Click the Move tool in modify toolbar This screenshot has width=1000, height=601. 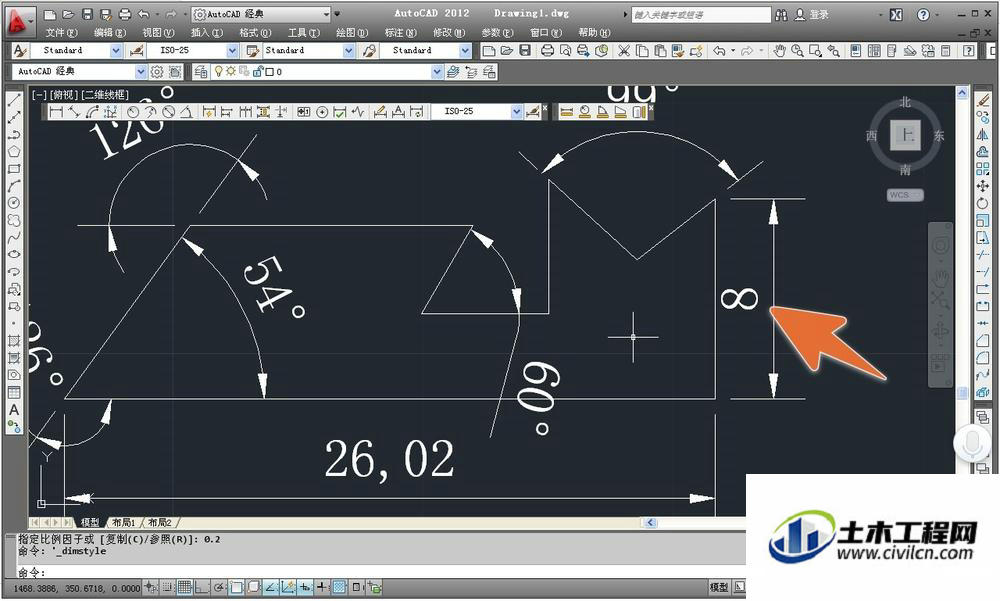pyautogui.click(x=983, y=186)
